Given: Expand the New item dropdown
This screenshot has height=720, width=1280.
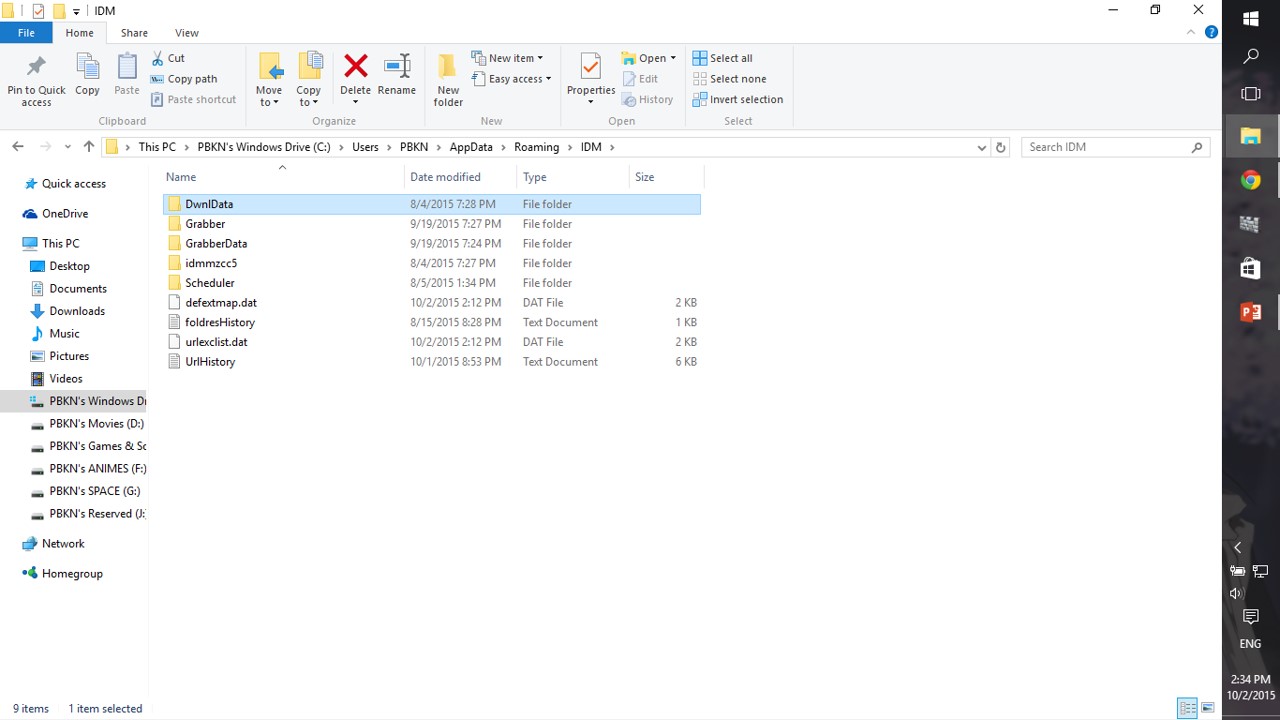Looking at the screenshot, I should (508, 58).
